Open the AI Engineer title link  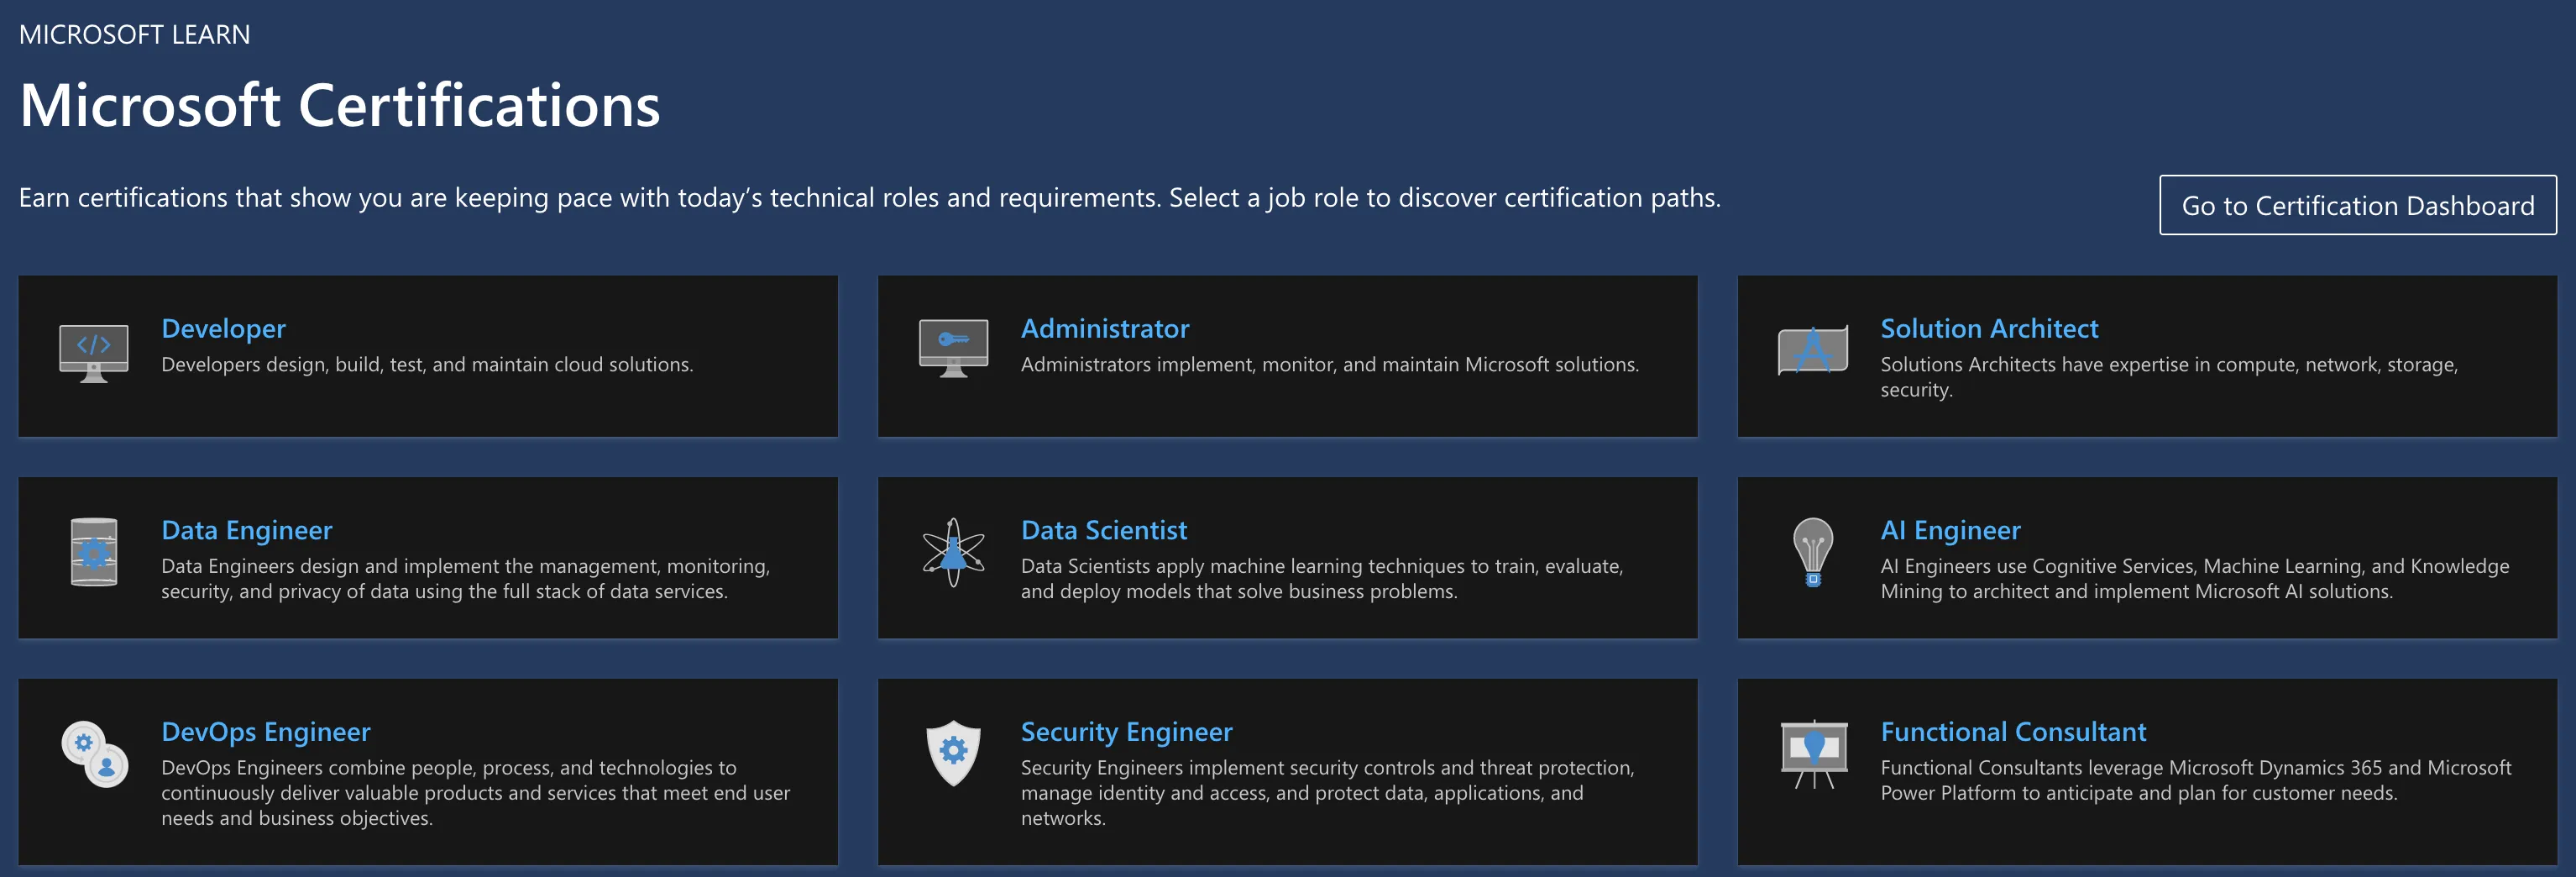pos(1949,530)
